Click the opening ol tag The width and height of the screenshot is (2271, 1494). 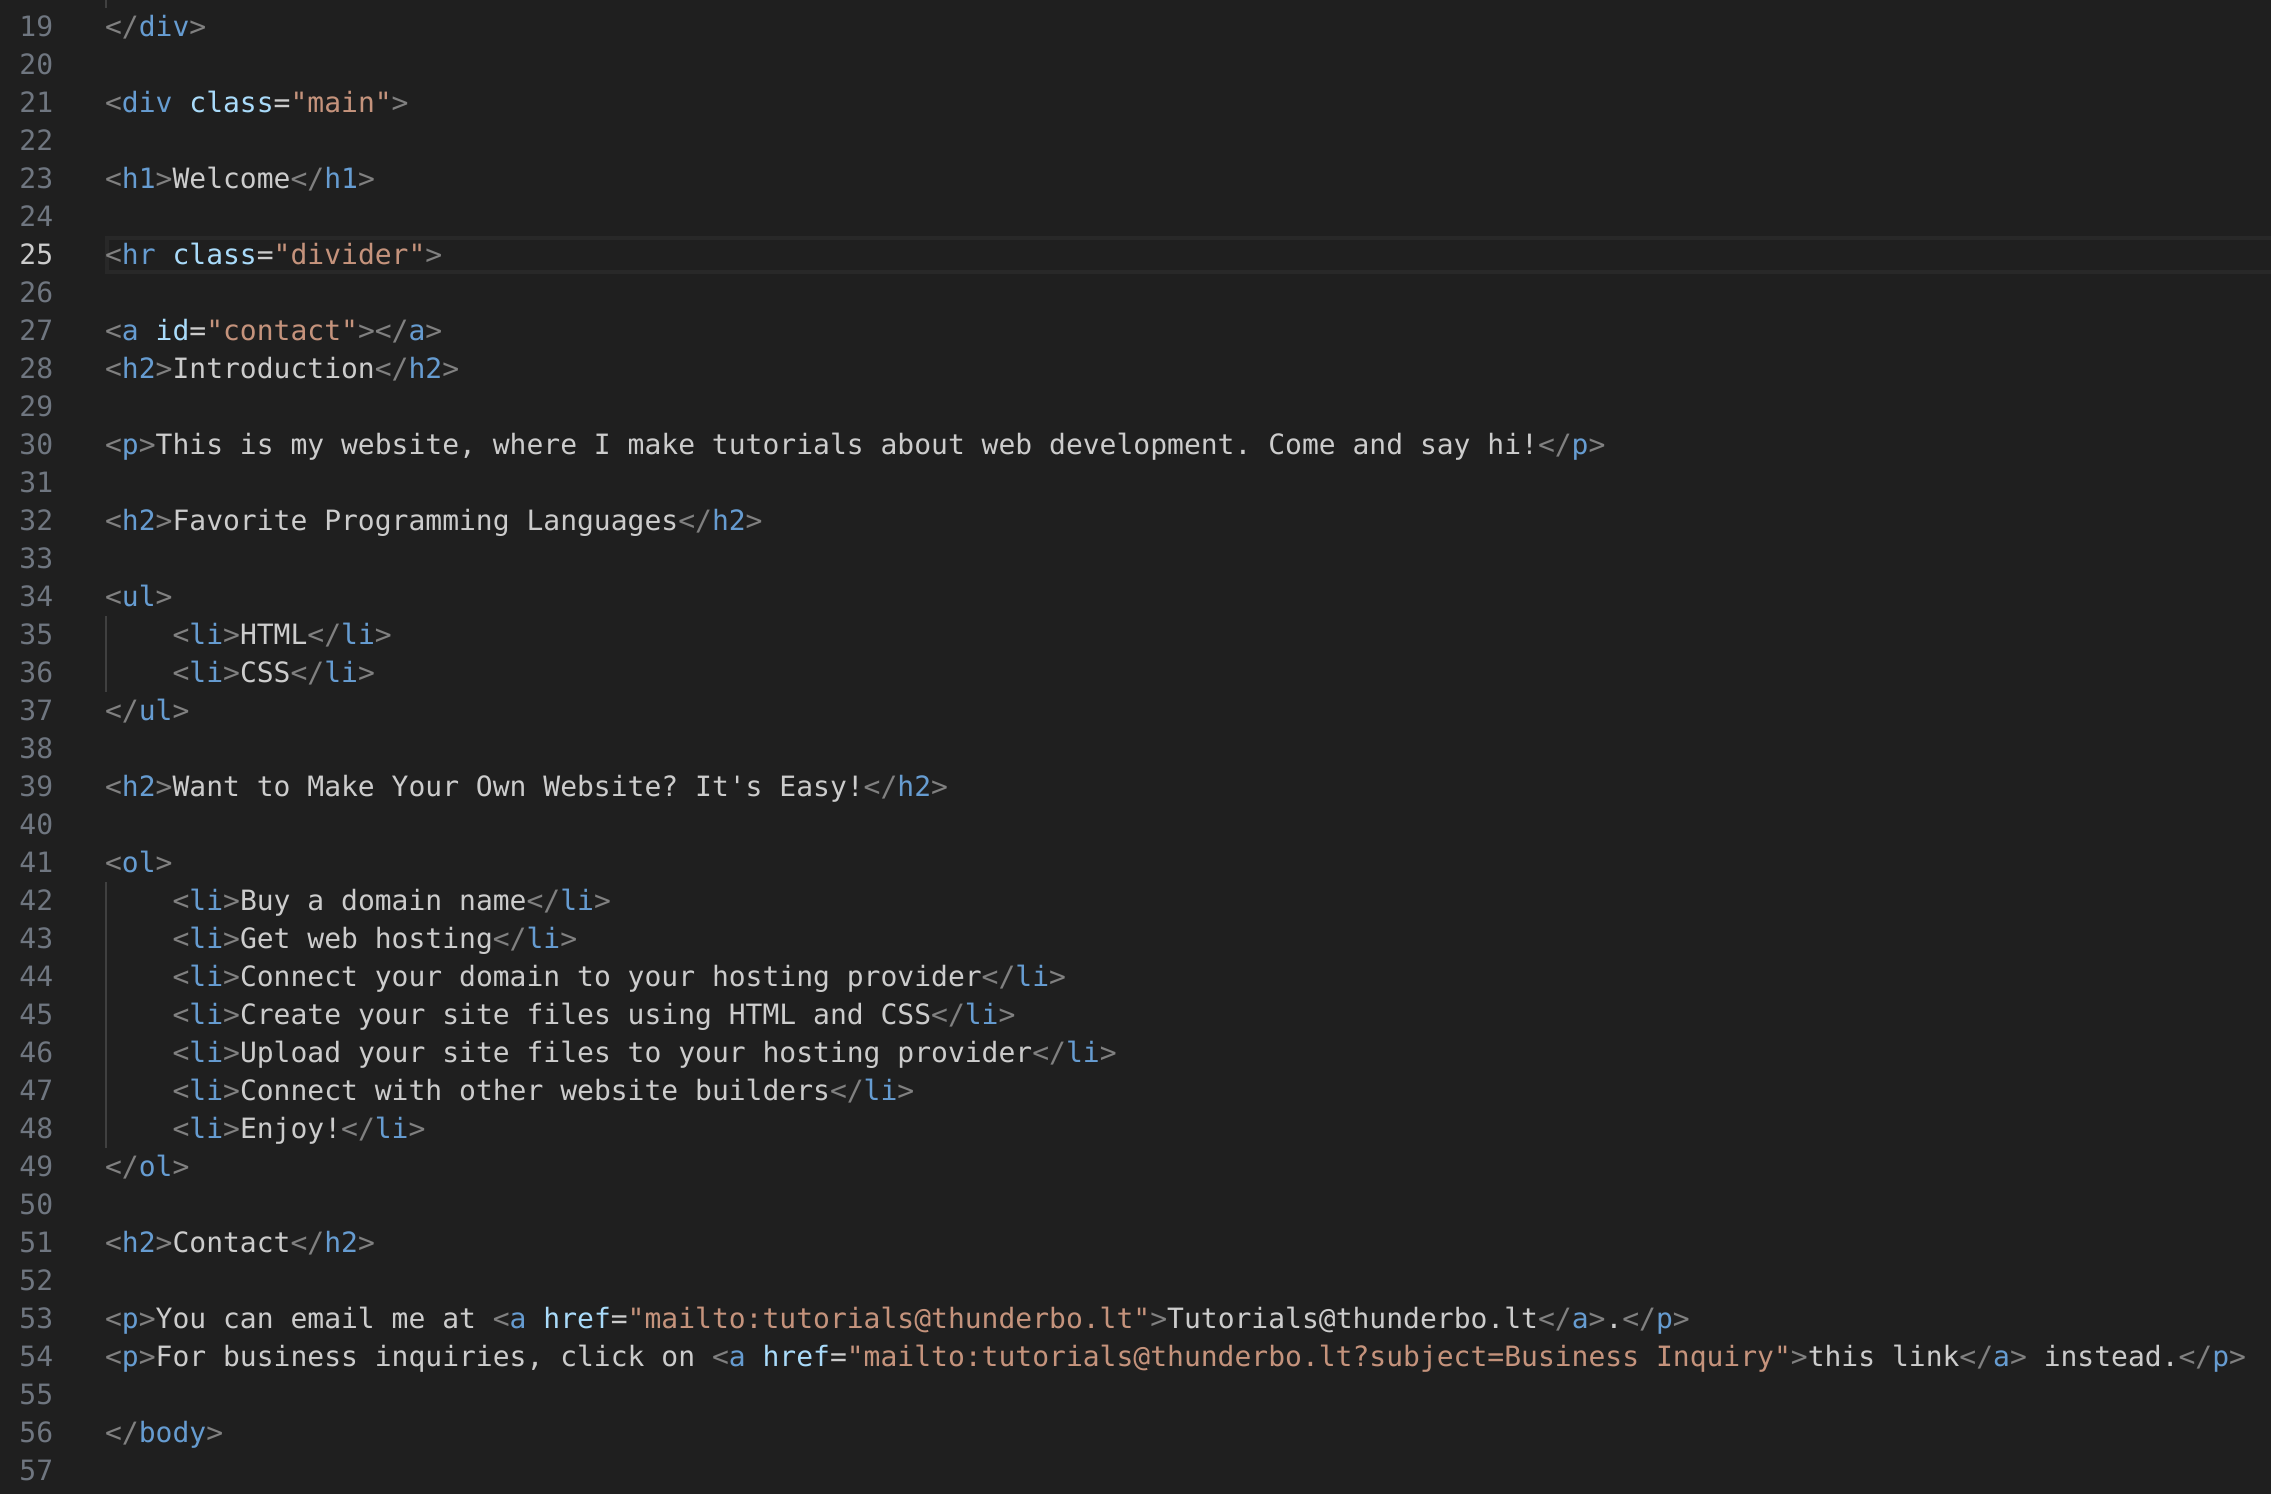click(139, 862)
